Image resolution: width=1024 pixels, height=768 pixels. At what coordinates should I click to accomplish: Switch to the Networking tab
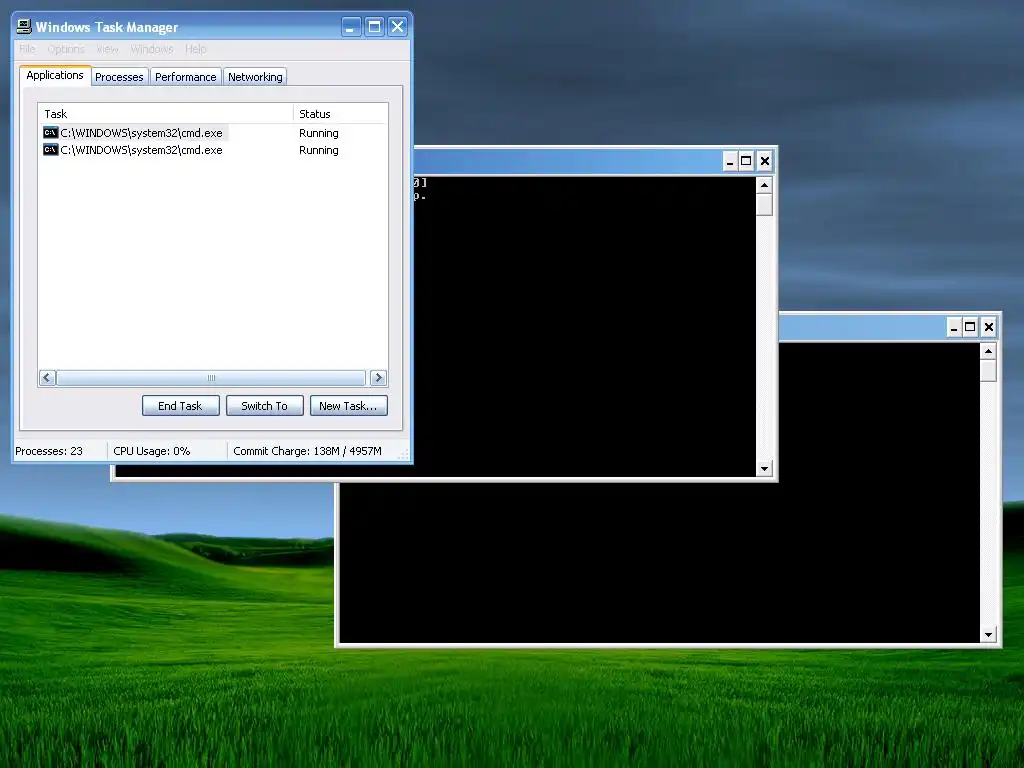pos(255,77)
